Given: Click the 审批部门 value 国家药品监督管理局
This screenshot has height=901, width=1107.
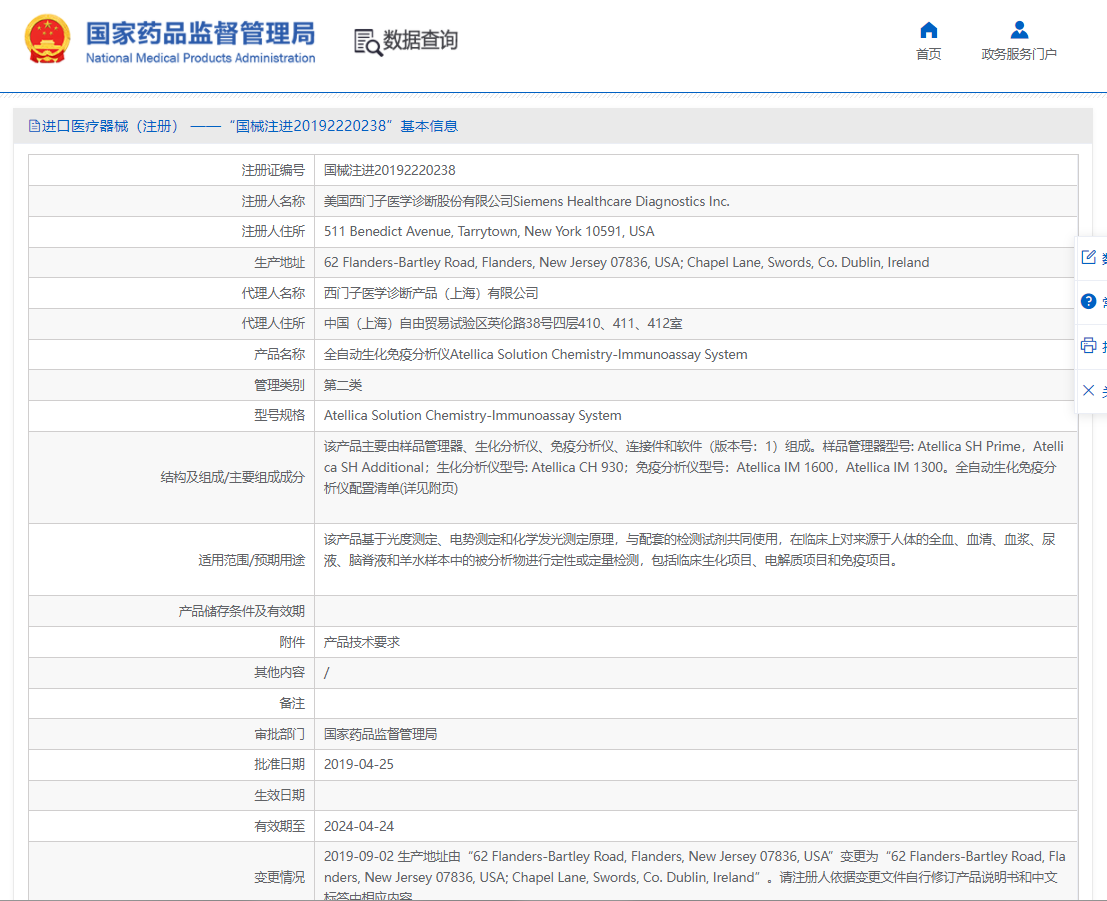Looking at the screenshot, I should 380,734.
